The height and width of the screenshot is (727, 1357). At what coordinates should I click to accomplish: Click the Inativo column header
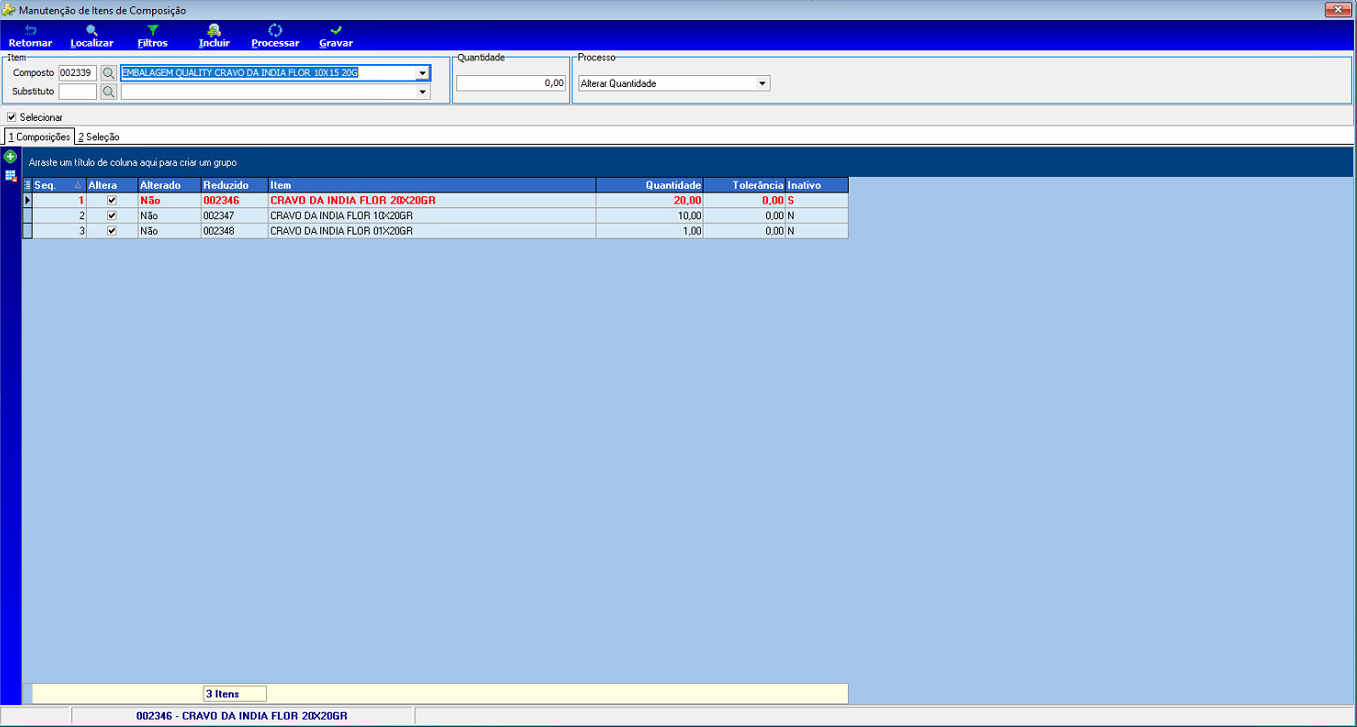click(x=817, y=185)
